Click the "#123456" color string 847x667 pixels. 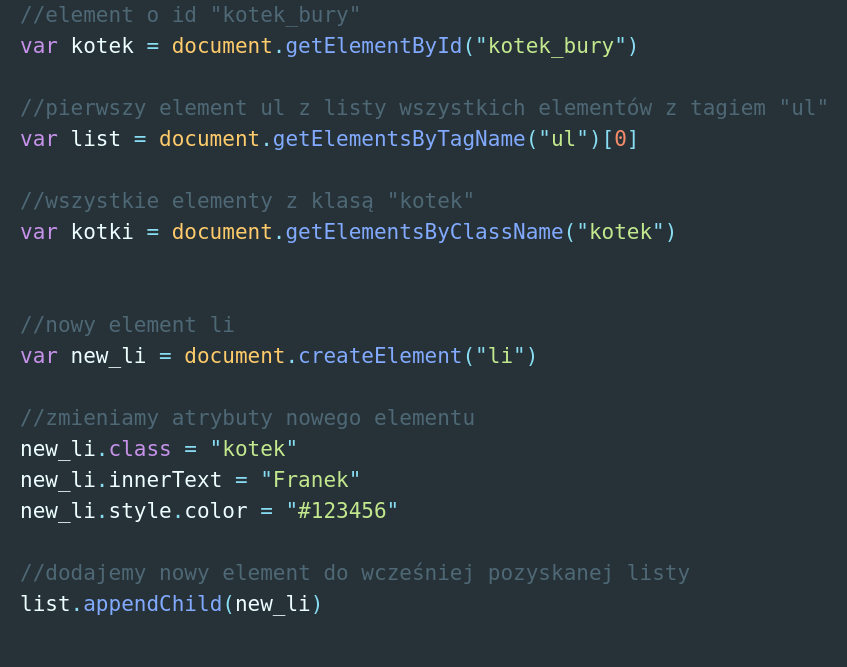coord(342,511)
